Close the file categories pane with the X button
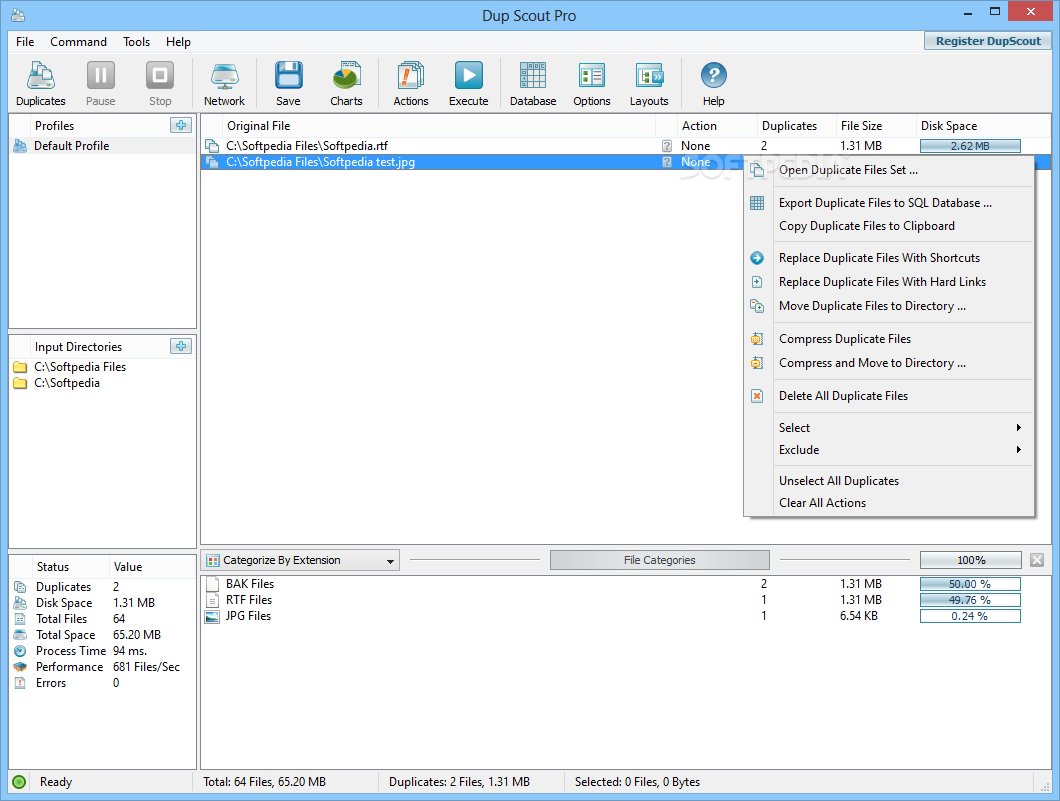 point(1037,560)
